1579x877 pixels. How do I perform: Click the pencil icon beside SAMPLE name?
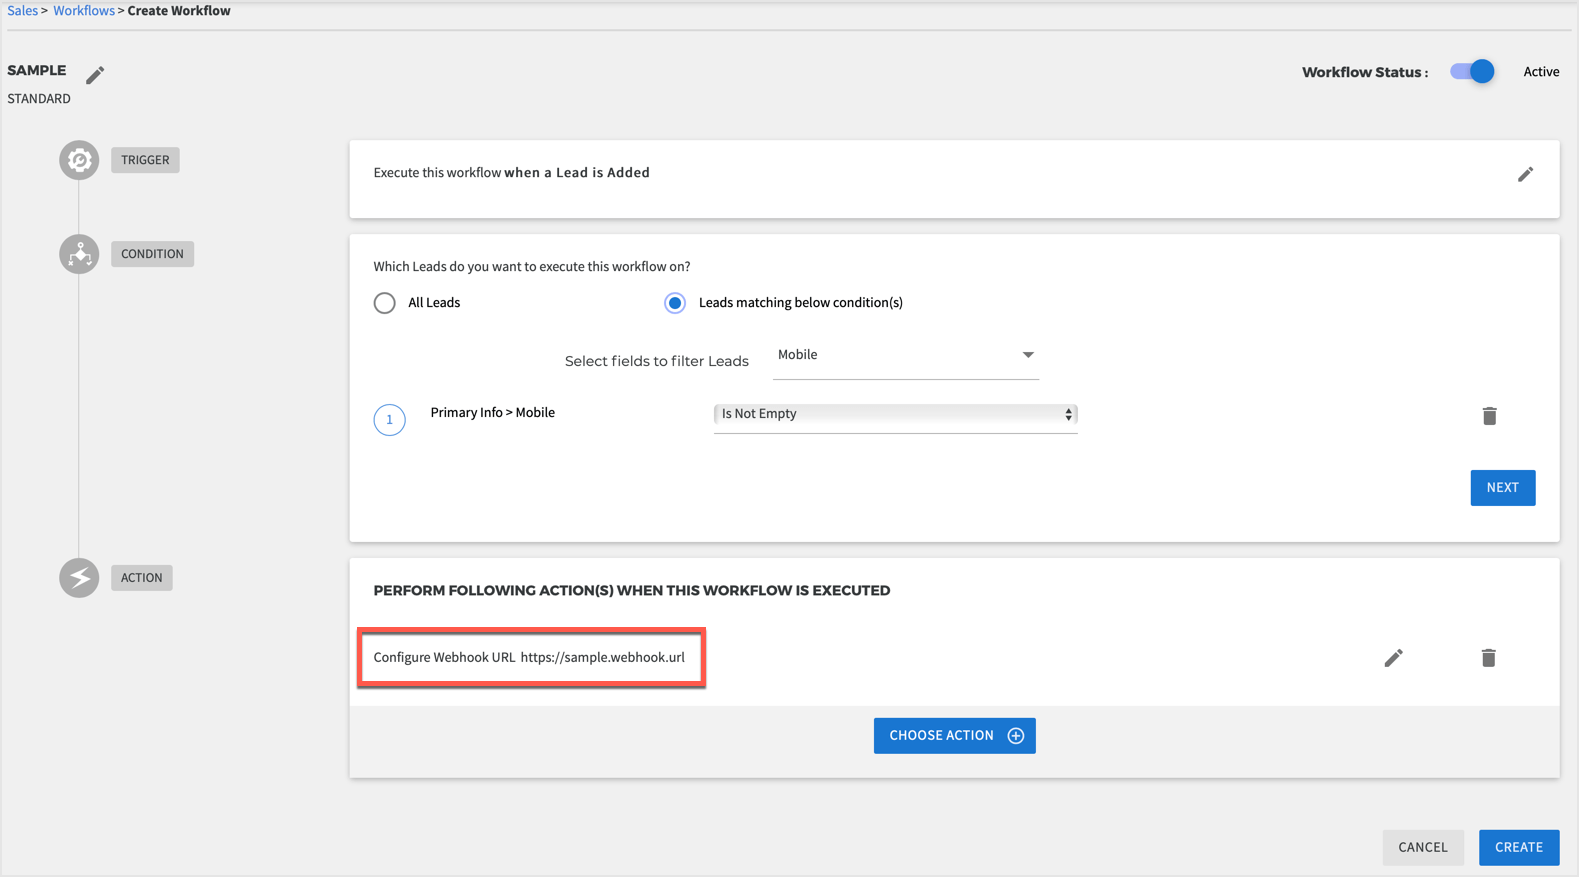click(95, 75)
